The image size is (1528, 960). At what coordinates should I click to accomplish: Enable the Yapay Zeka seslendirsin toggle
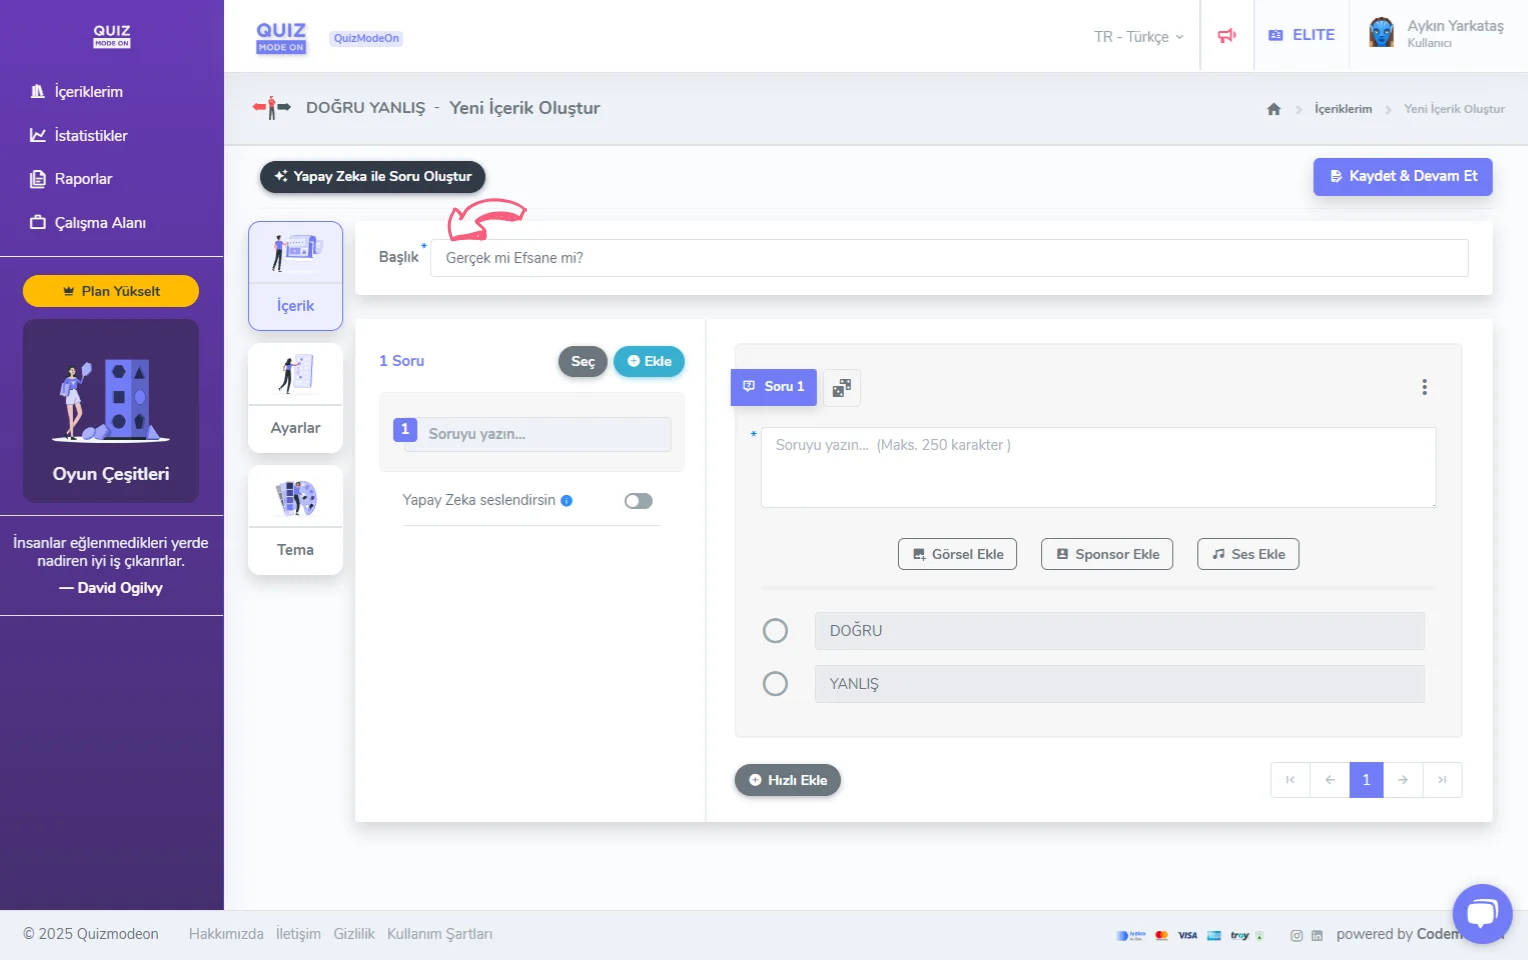638,501
